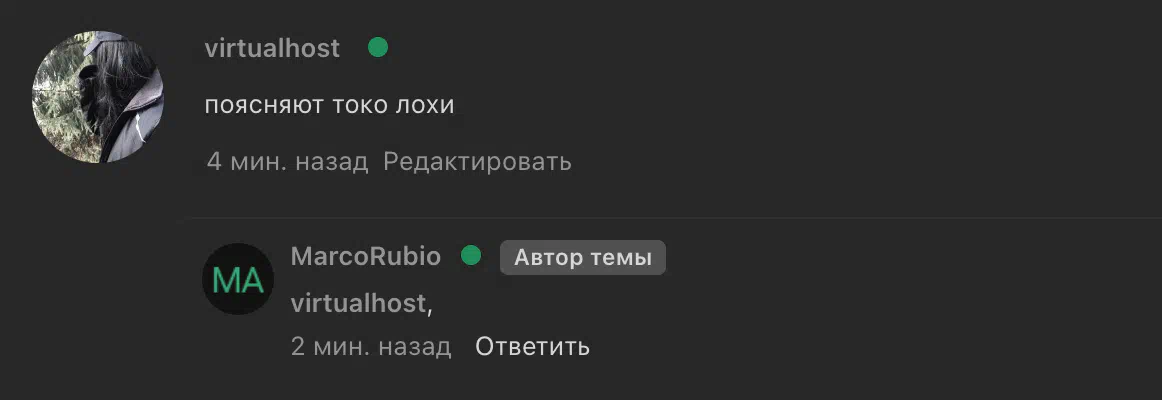Click the green online dot beside virtualhost
1162x400 pixels.
click(x=378, y=47)
